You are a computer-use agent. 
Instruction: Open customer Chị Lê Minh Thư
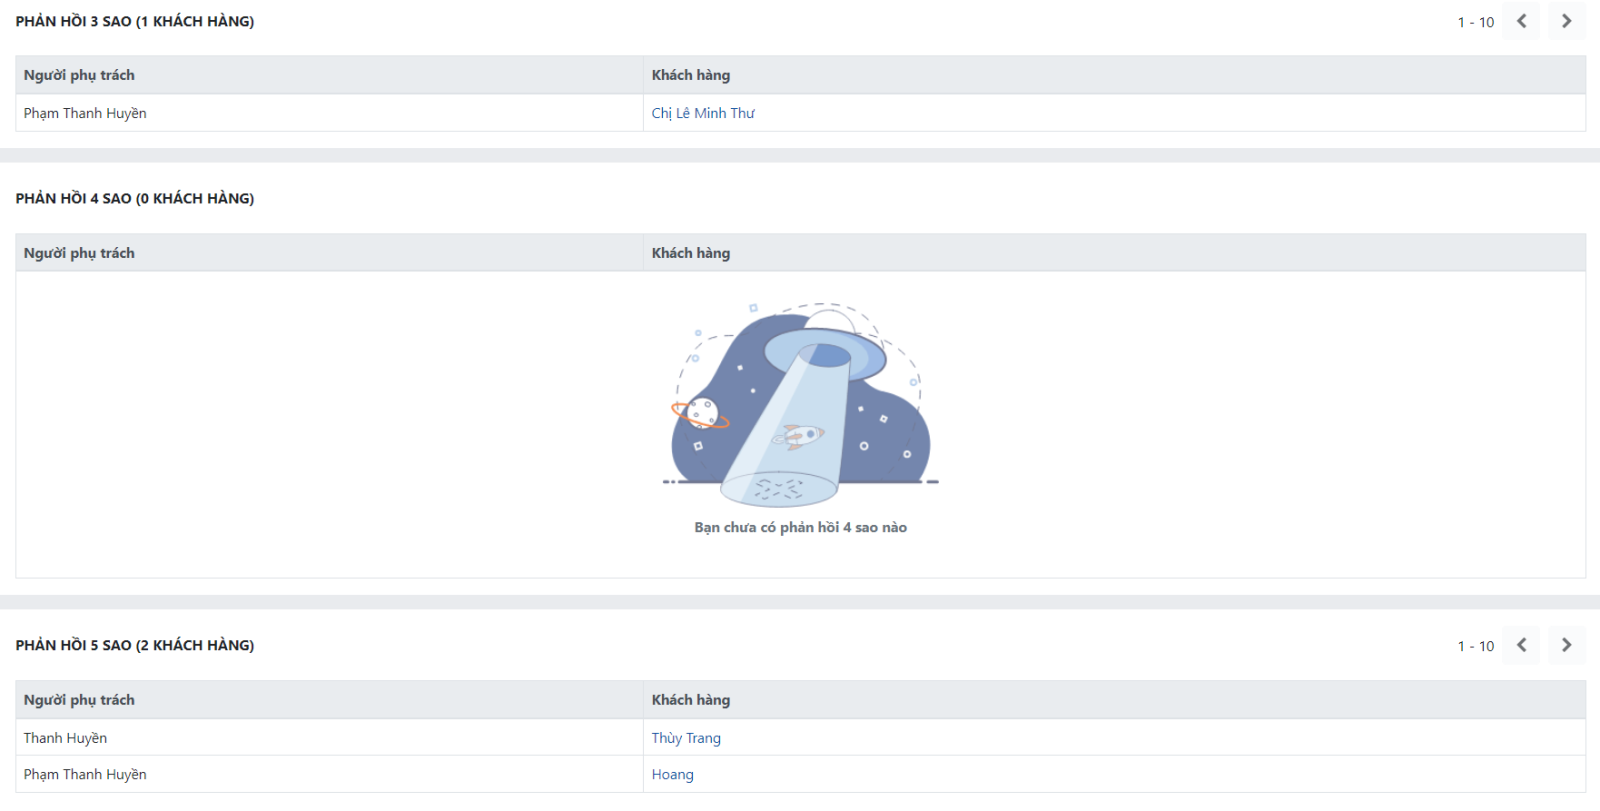[703, 113]
